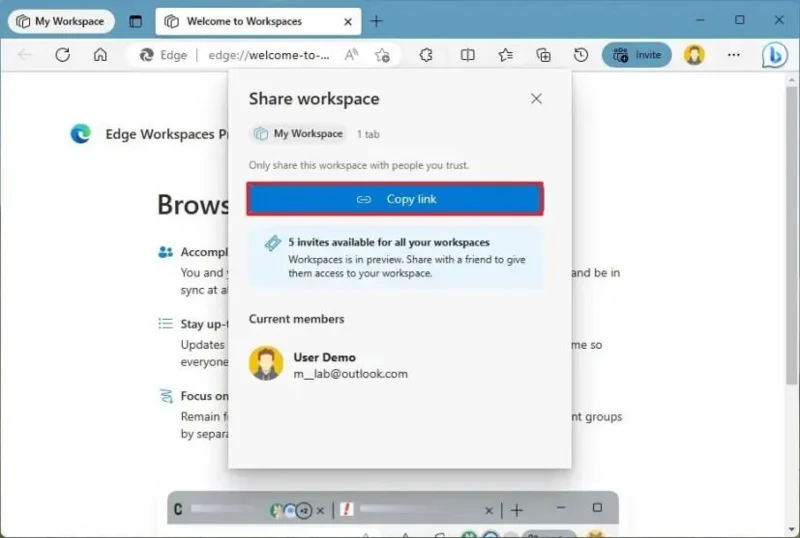The width and height of the screenshot is (800, 538).
Task: Add this page to favorites star
Action: click(x=382, y=55)
